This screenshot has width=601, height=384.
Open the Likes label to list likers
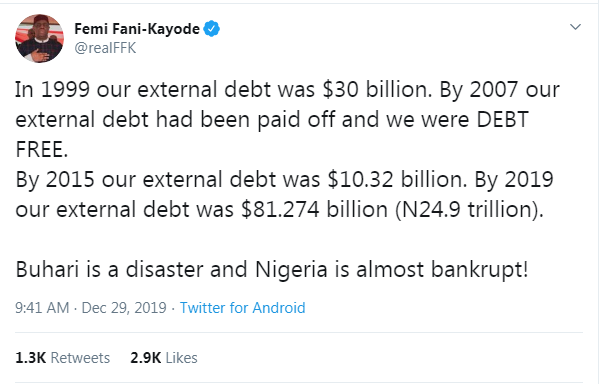[182, 358]
